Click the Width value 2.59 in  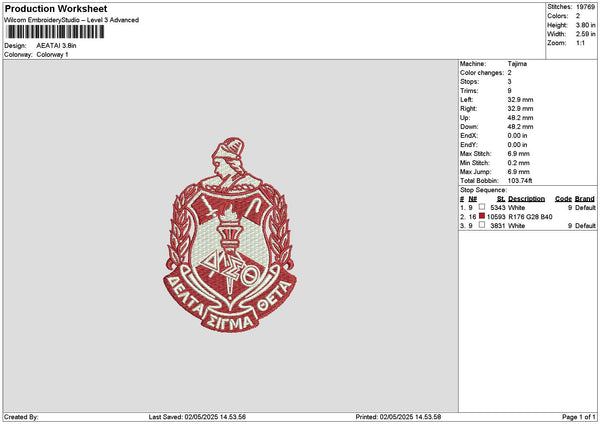pos(585,34)
